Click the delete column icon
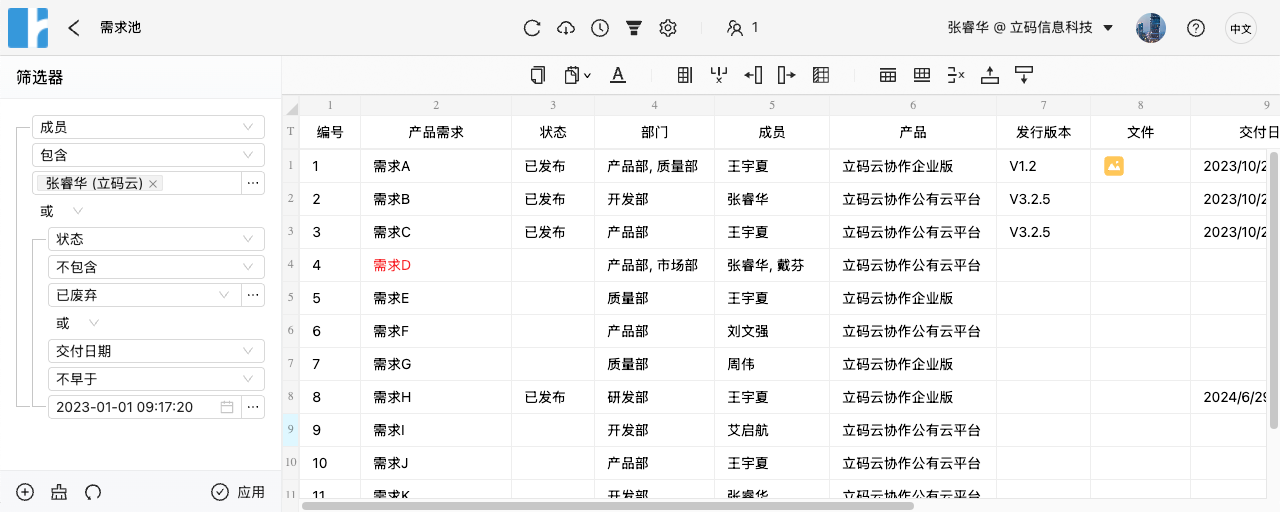 pyautogui.click(x=718, y=75)
